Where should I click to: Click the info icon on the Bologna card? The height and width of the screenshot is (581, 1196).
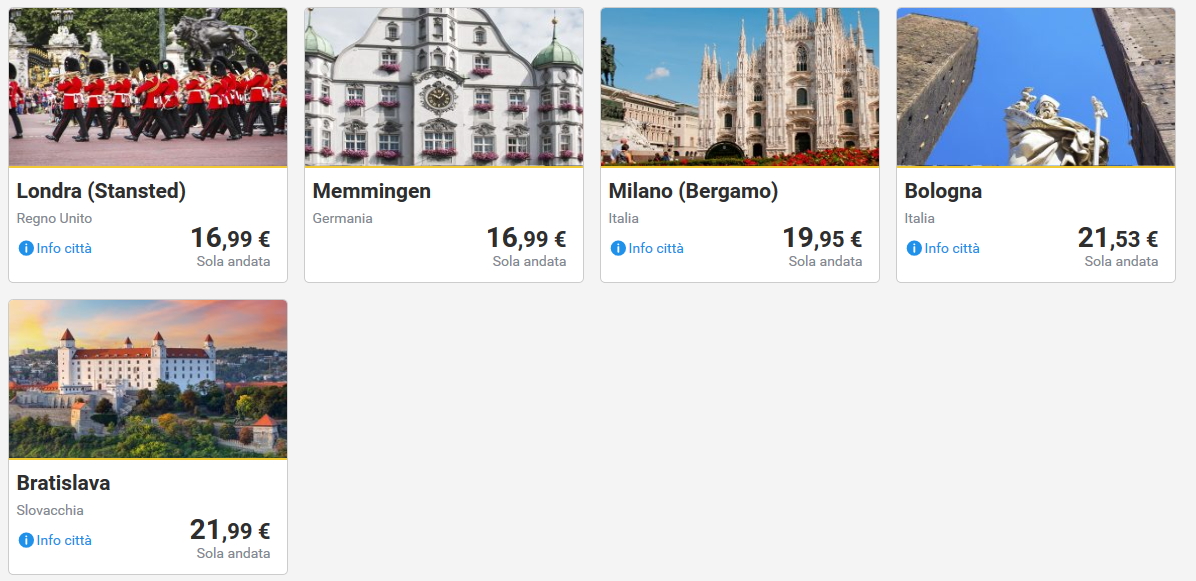pos(914,248)
